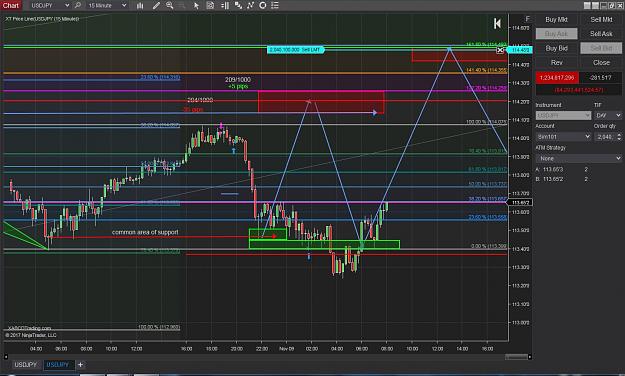The image size is (625, 376).
Task: Expand the ATM Strategy None dropdown
Action: [579, 158]
